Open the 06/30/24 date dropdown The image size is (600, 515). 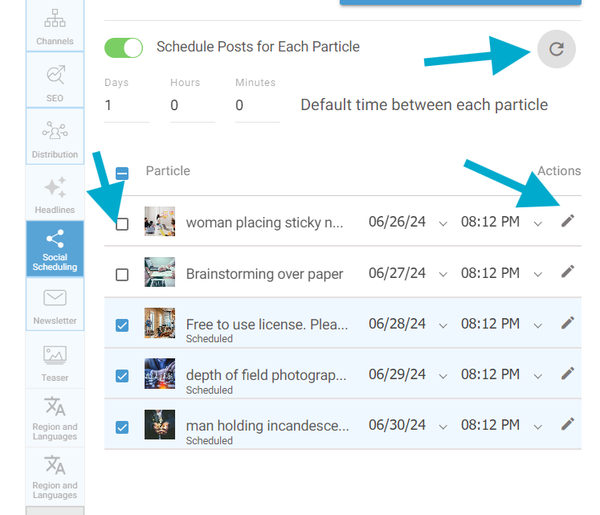pos(443,426)
